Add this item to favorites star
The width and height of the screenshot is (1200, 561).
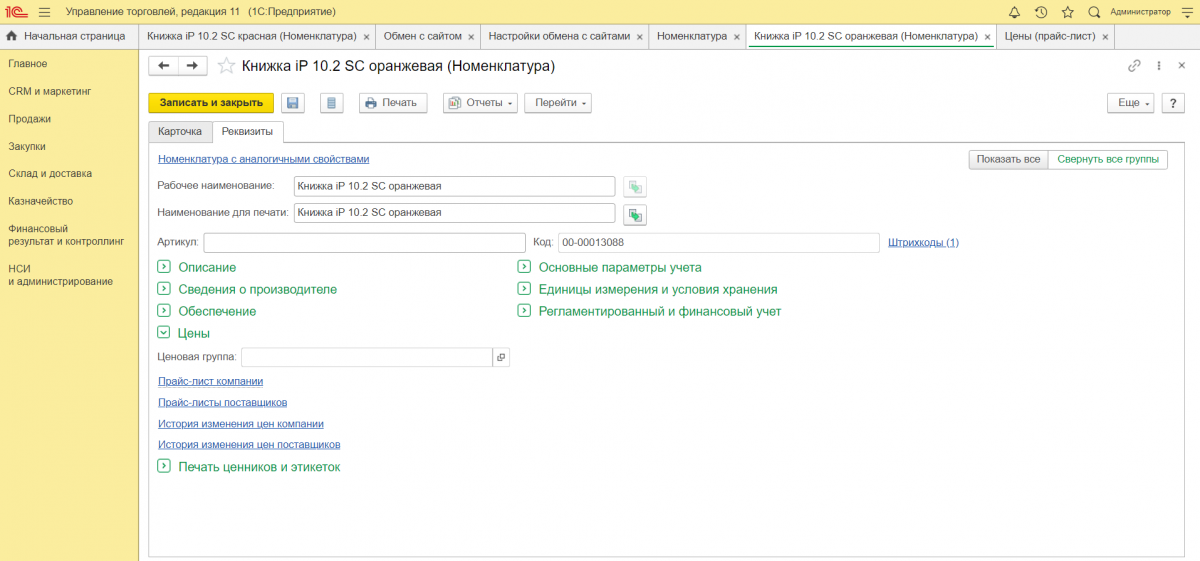[x=226, y=66]
